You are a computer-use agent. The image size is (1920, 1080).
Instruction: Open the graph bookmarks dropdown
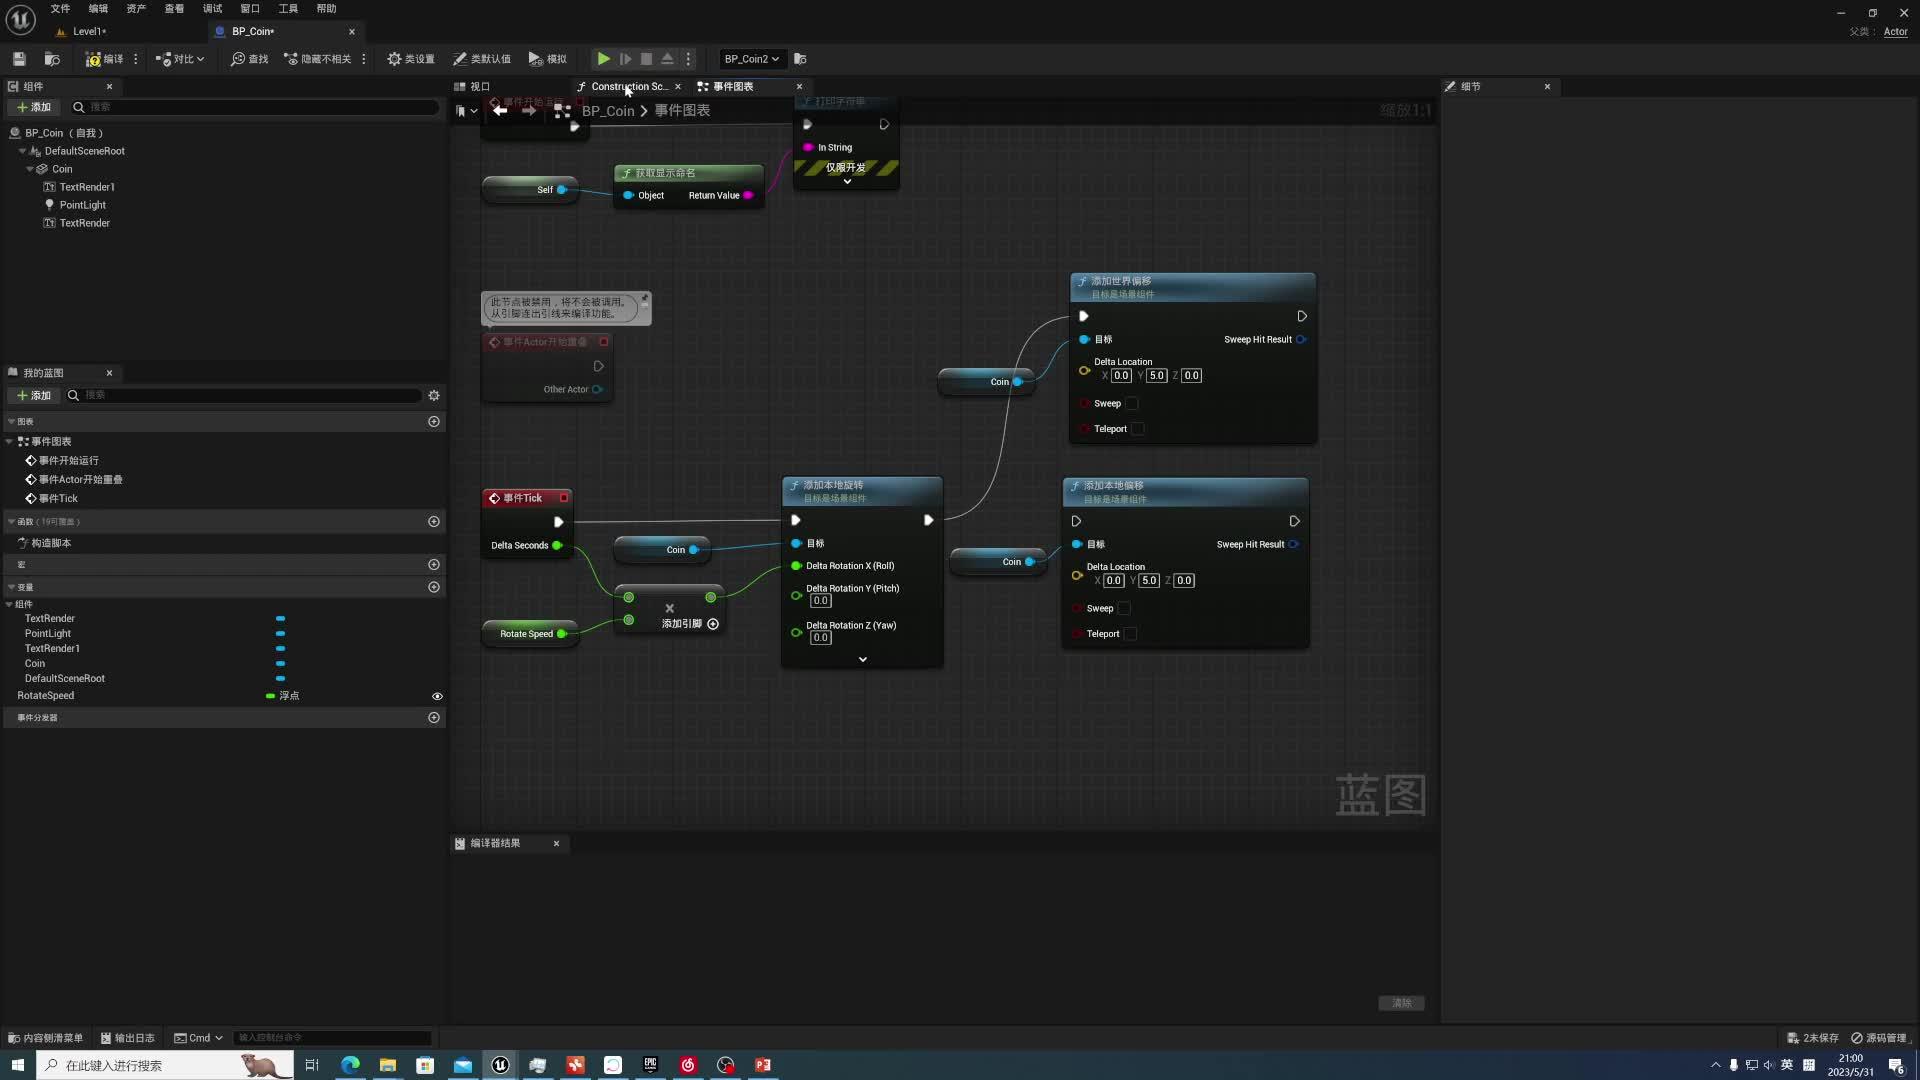(x=466, y=111)
